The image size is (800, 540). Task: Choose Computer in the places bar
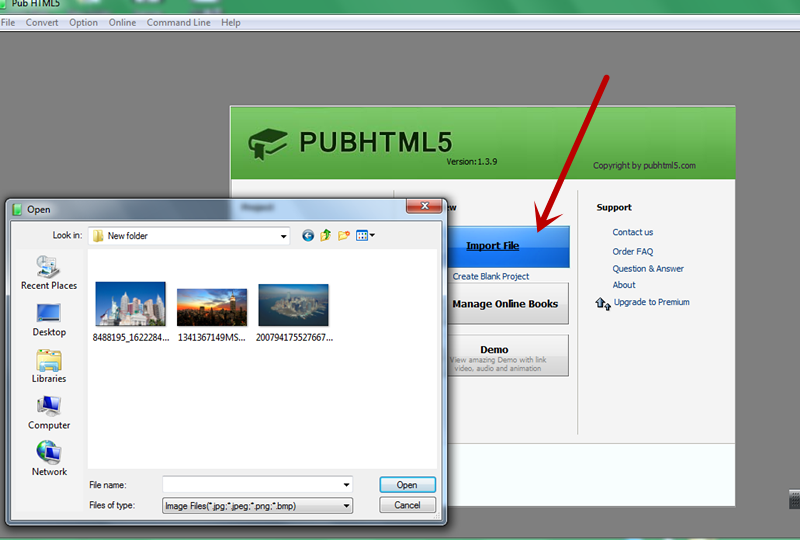(x=49, y=413)
